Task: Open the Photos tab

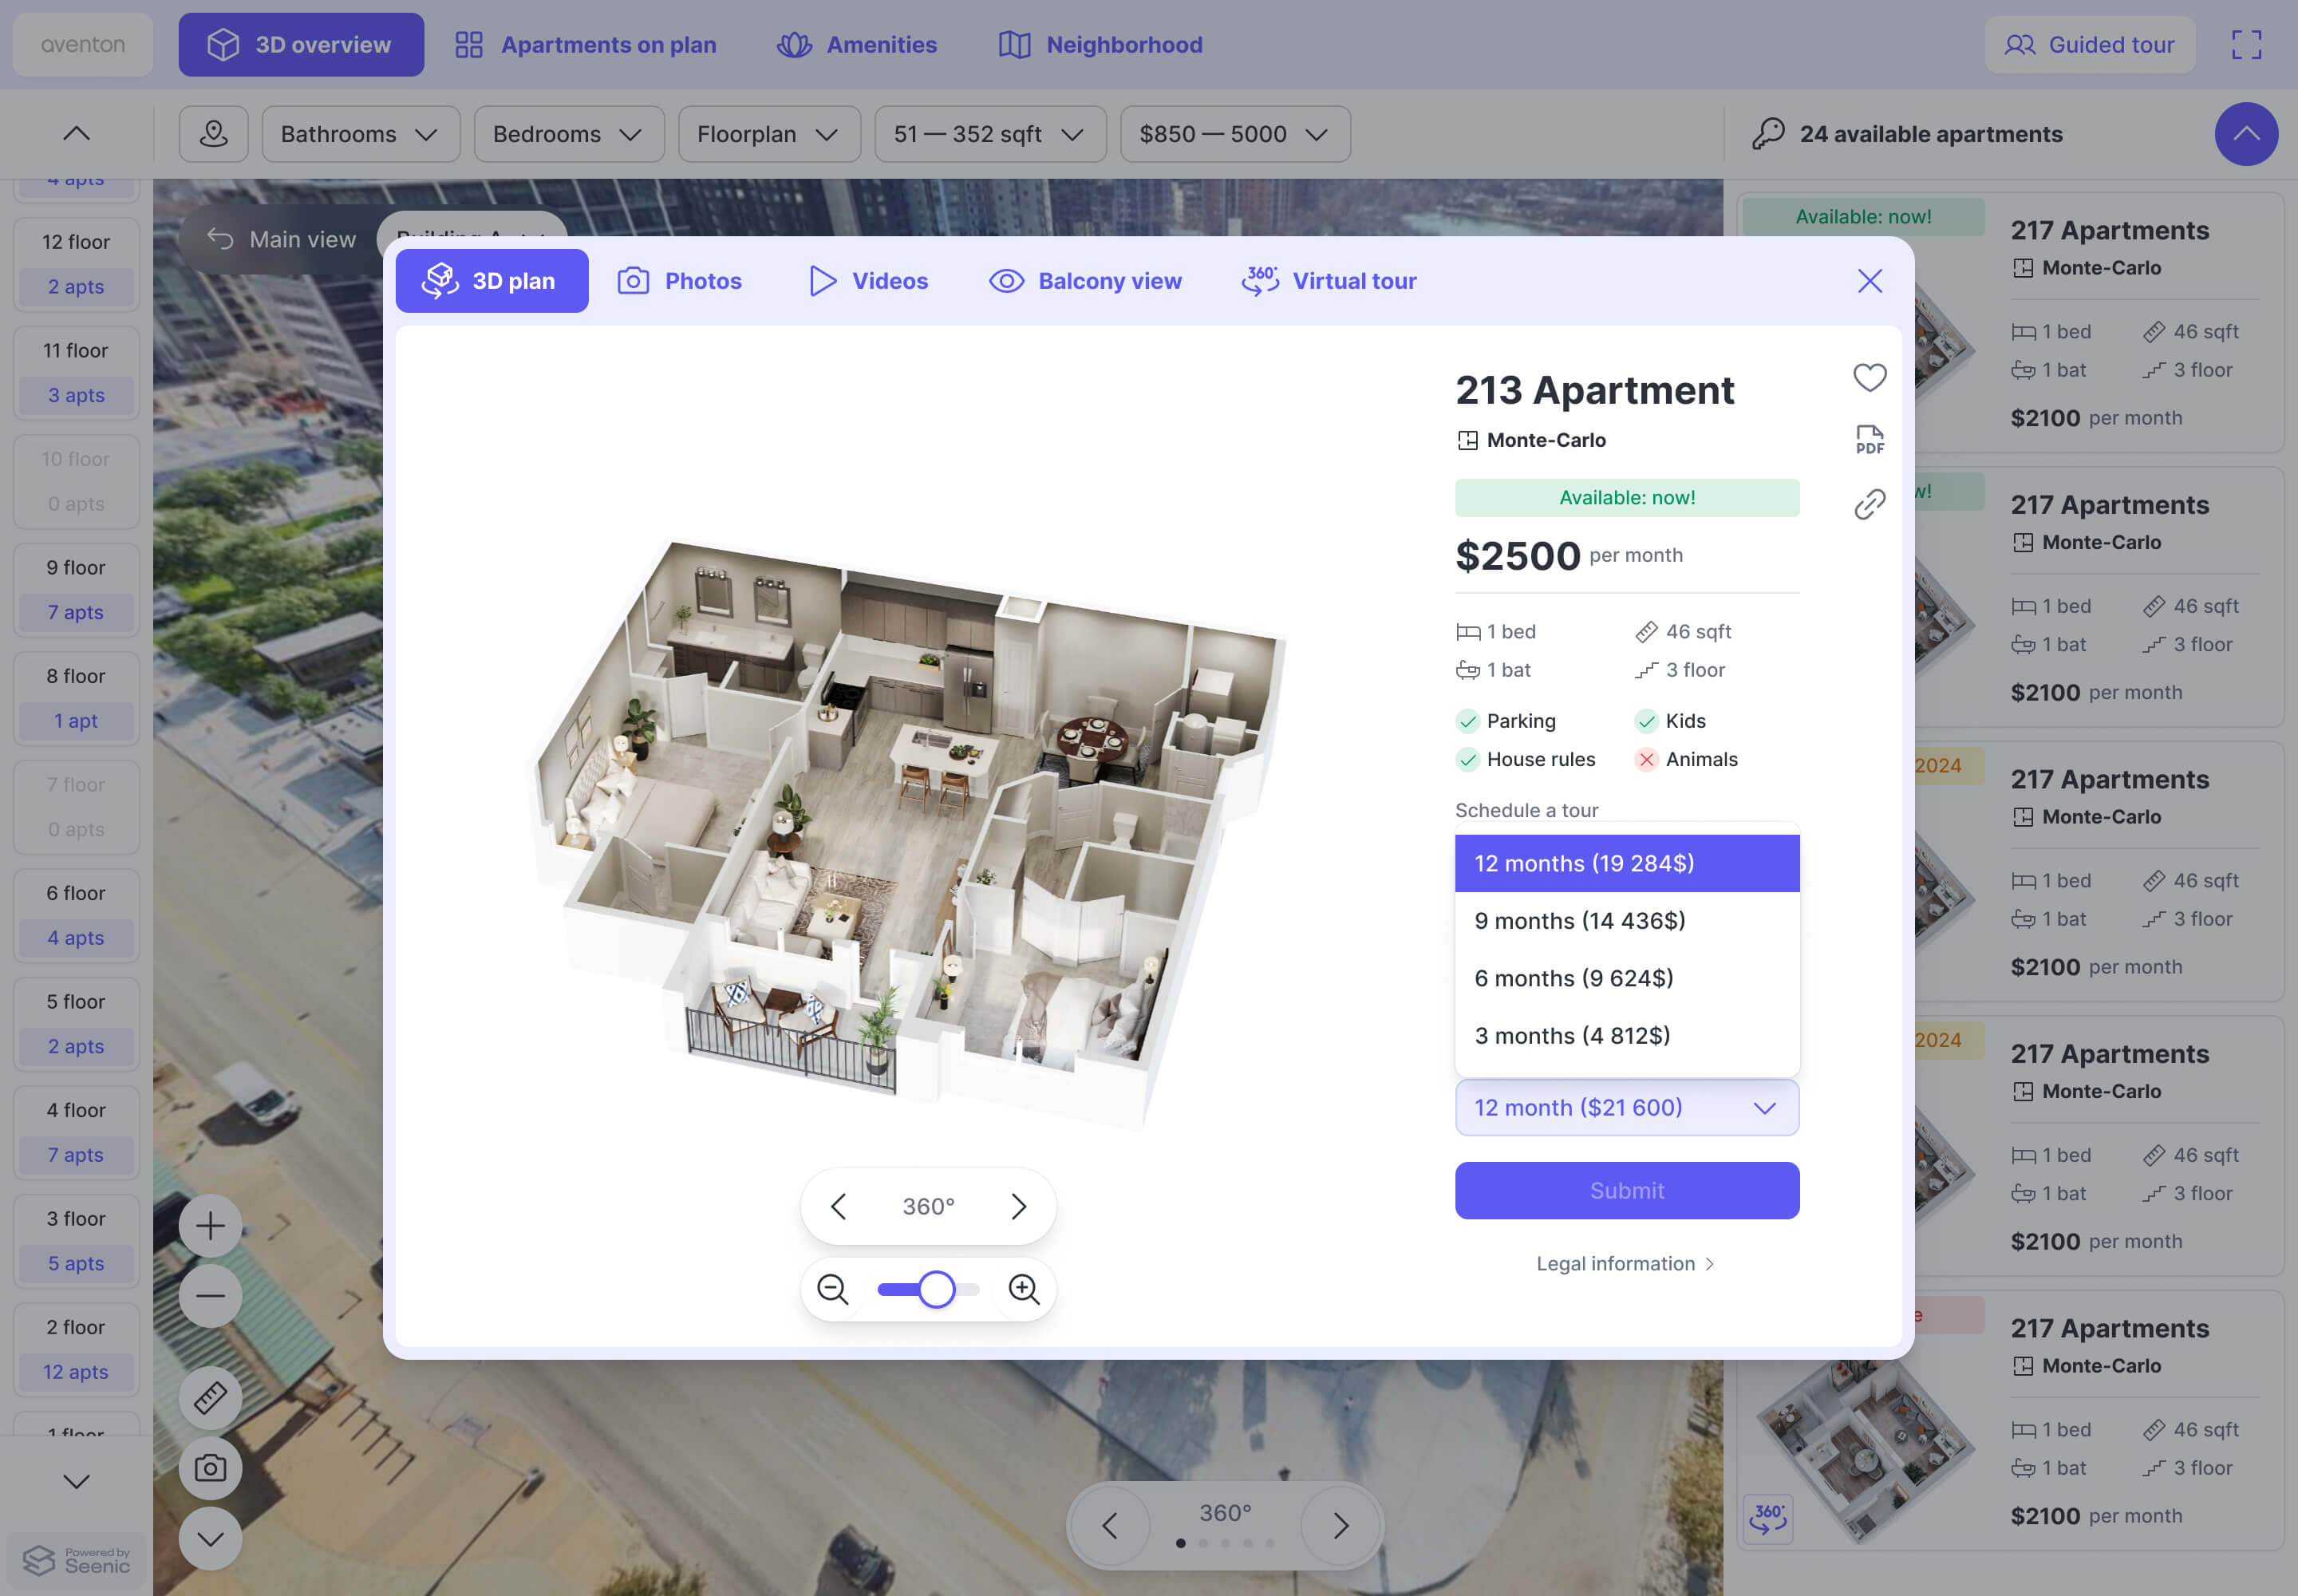Action: pos(680,281)
